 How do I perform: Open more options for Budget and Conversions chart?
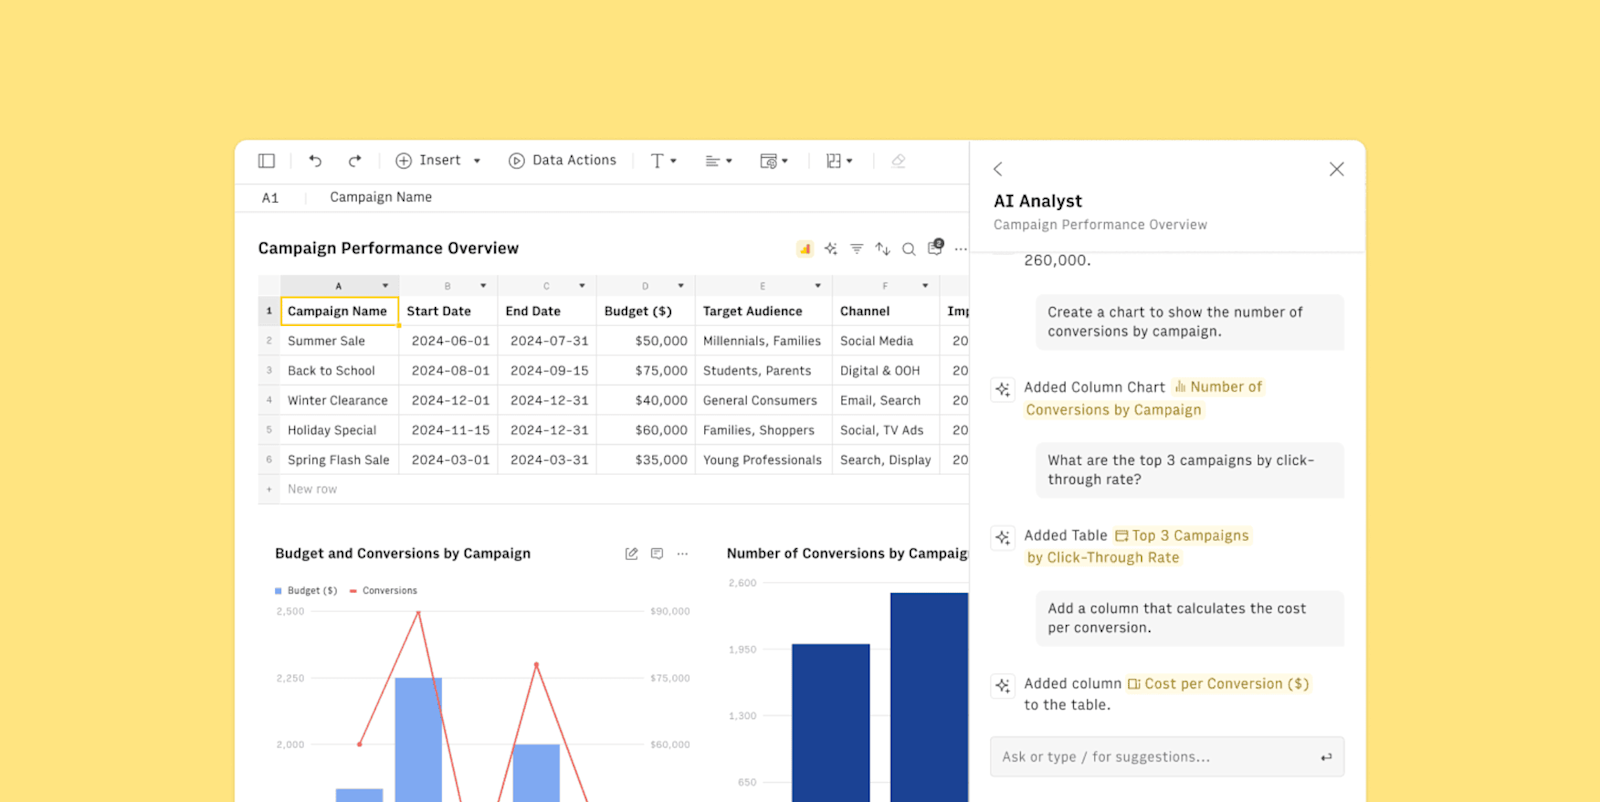683,554
